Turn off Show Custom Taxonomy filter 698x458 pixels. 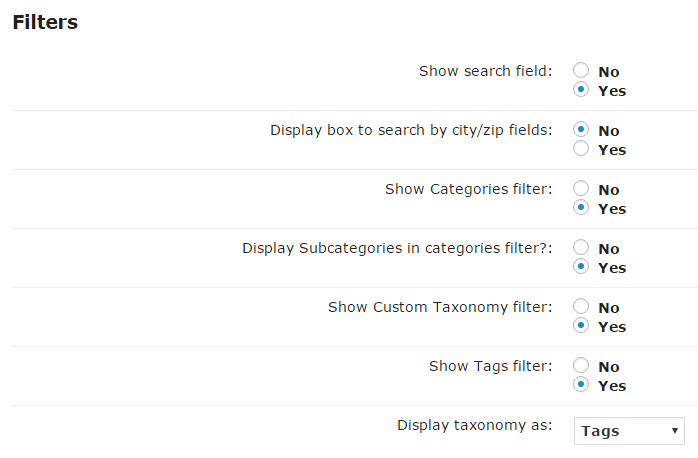(x=580, y=306)
